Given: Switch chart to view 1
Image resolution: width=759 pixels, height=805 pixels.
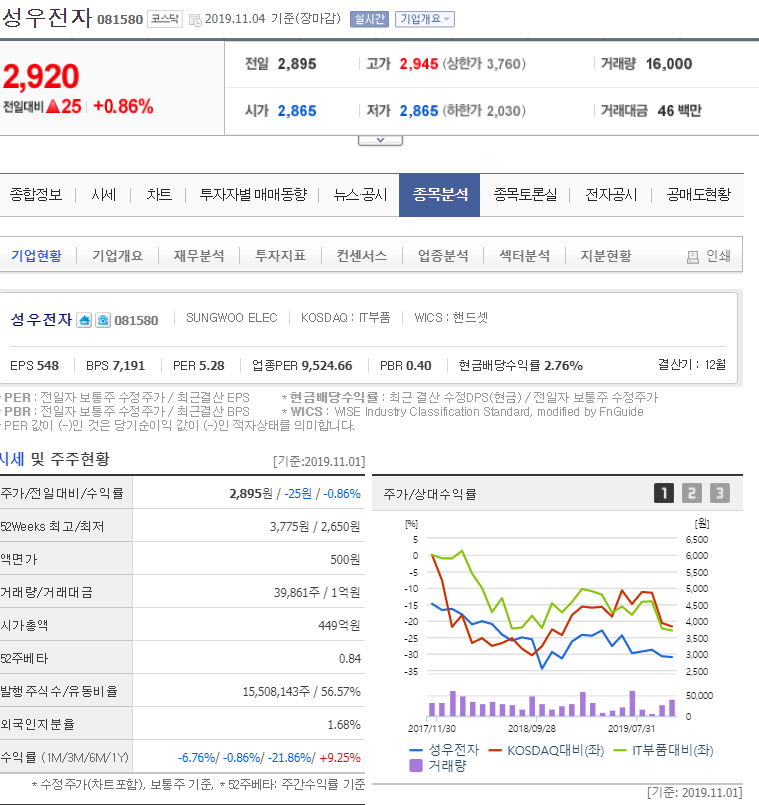Looking at the screenshot, I should 663,493.
